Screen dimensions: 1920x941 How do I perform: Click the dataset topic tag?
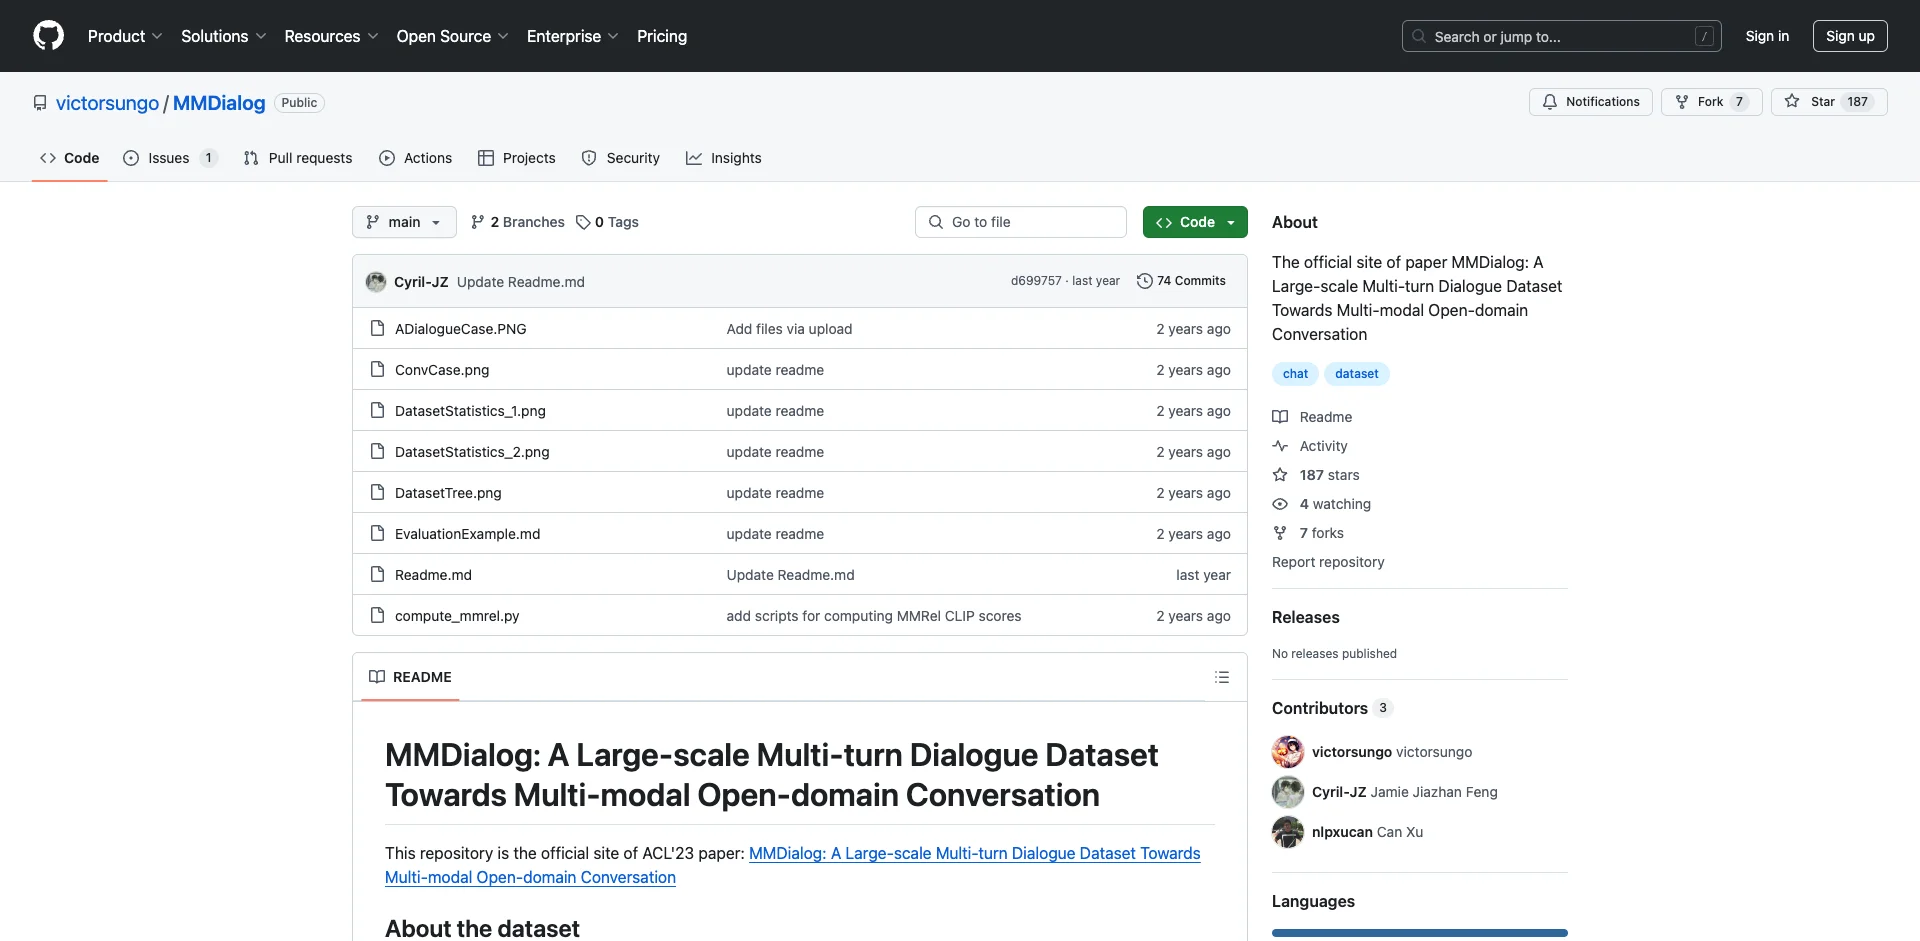(x=1356, y=374)
